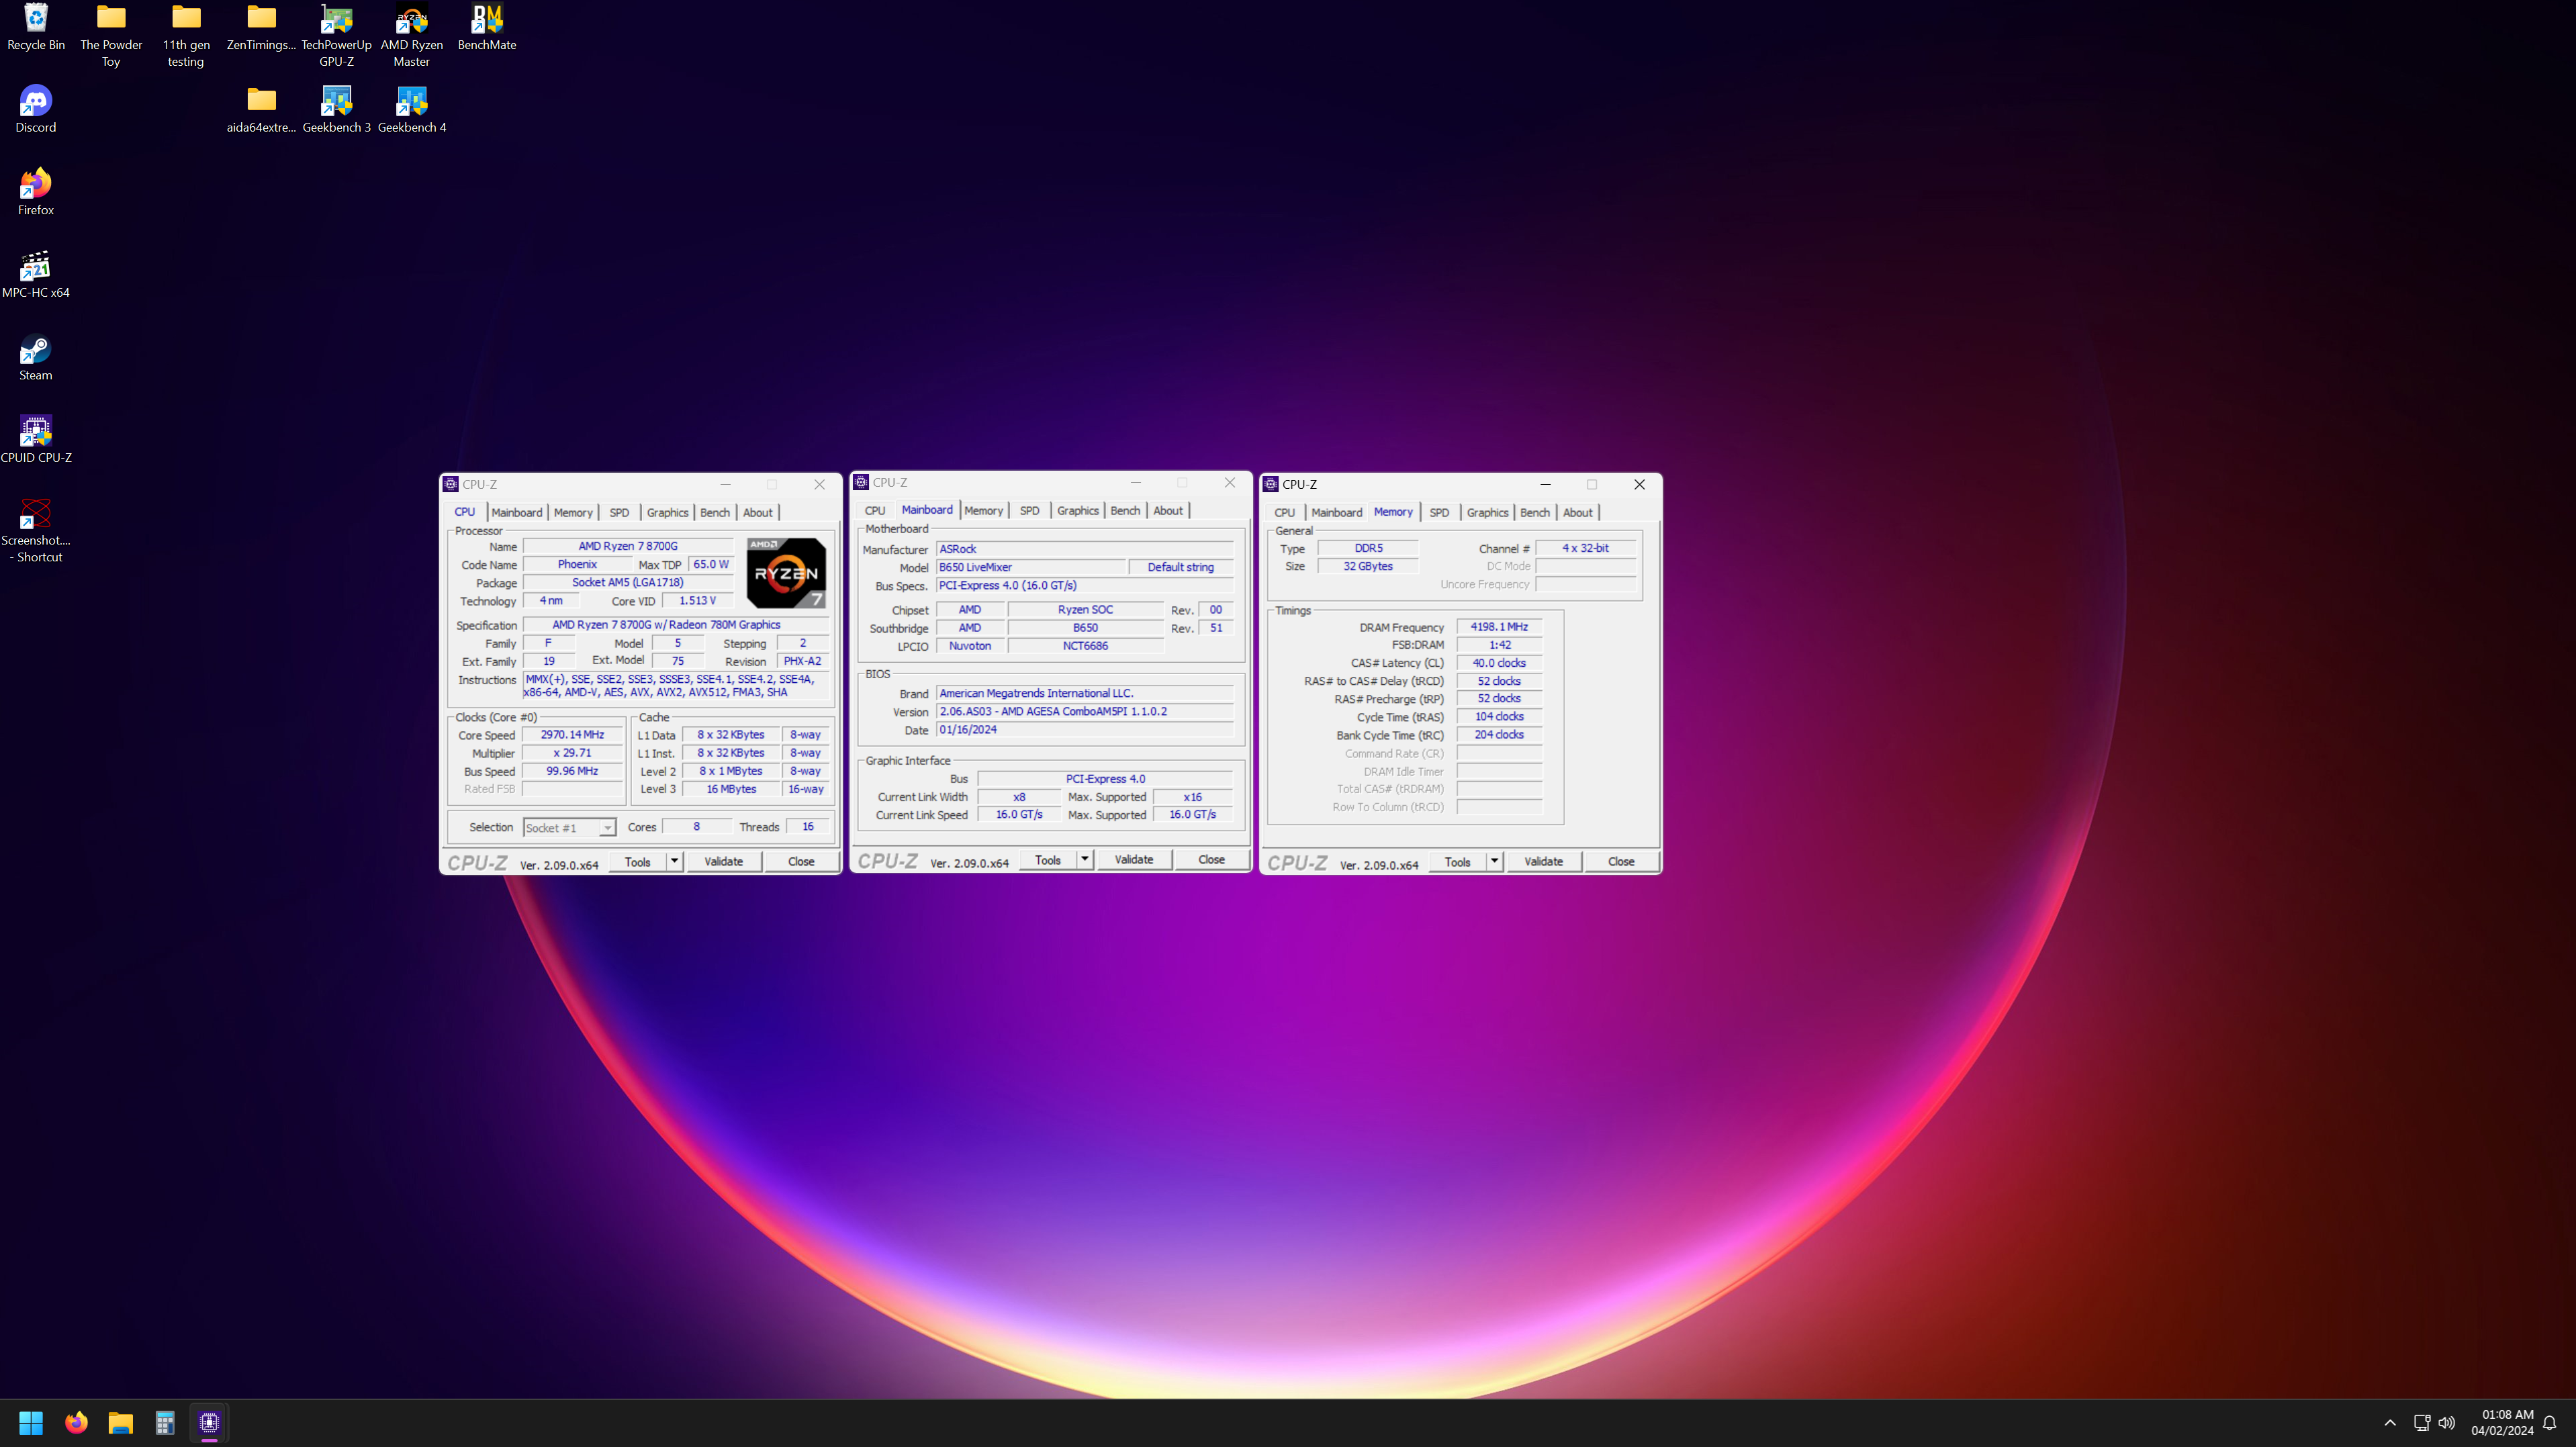The height and width of the screenshot is (1447, 2576).
Task: Click the 40.0 clocks CAS latency value
Action: click(x=1498, y=663)
